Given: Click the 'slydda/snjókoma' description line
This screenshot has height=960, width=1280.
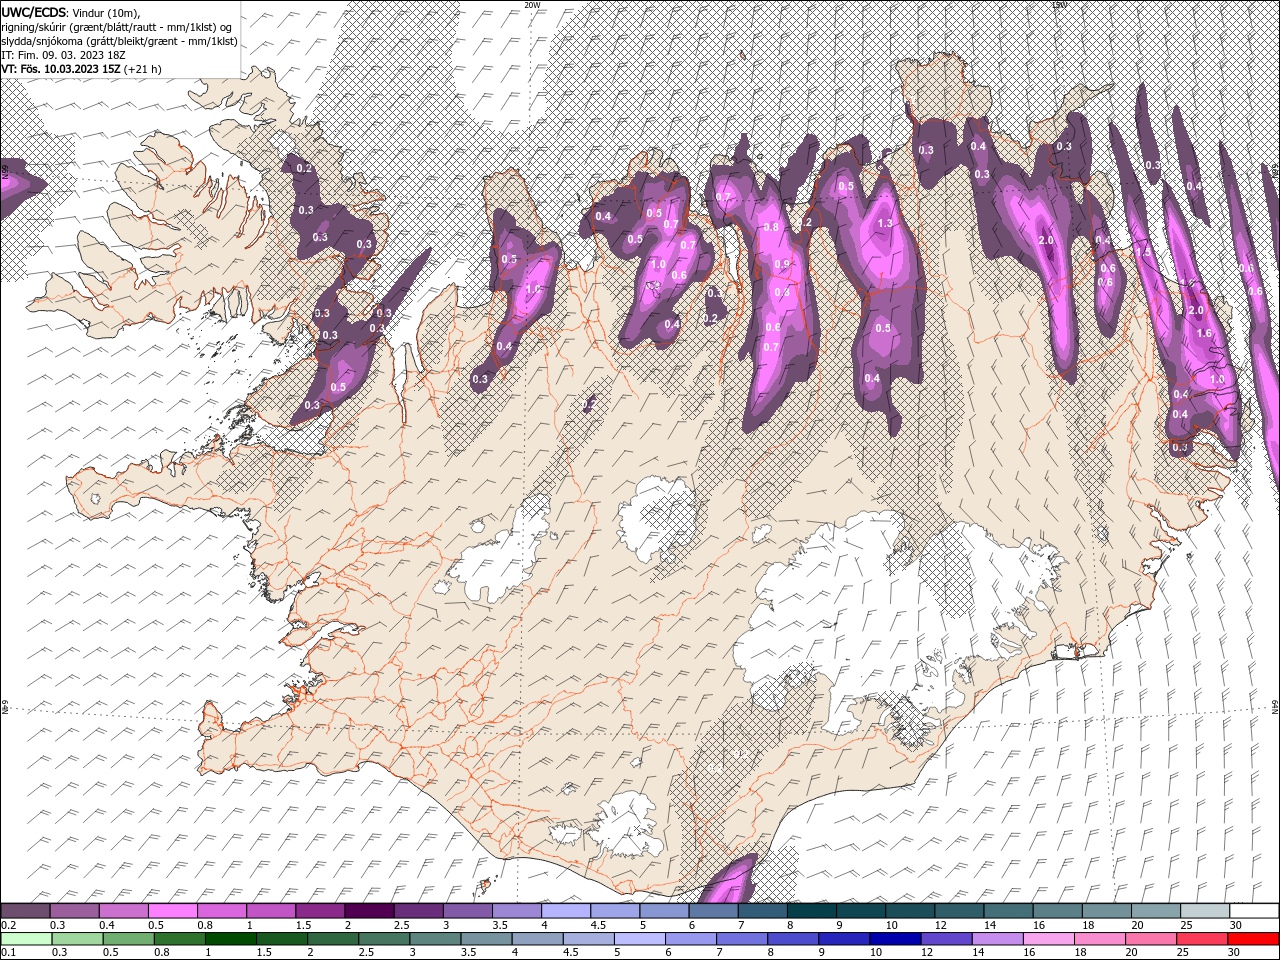Looking at the screenshot, I should pyautogui.click(x=120, y=41).
